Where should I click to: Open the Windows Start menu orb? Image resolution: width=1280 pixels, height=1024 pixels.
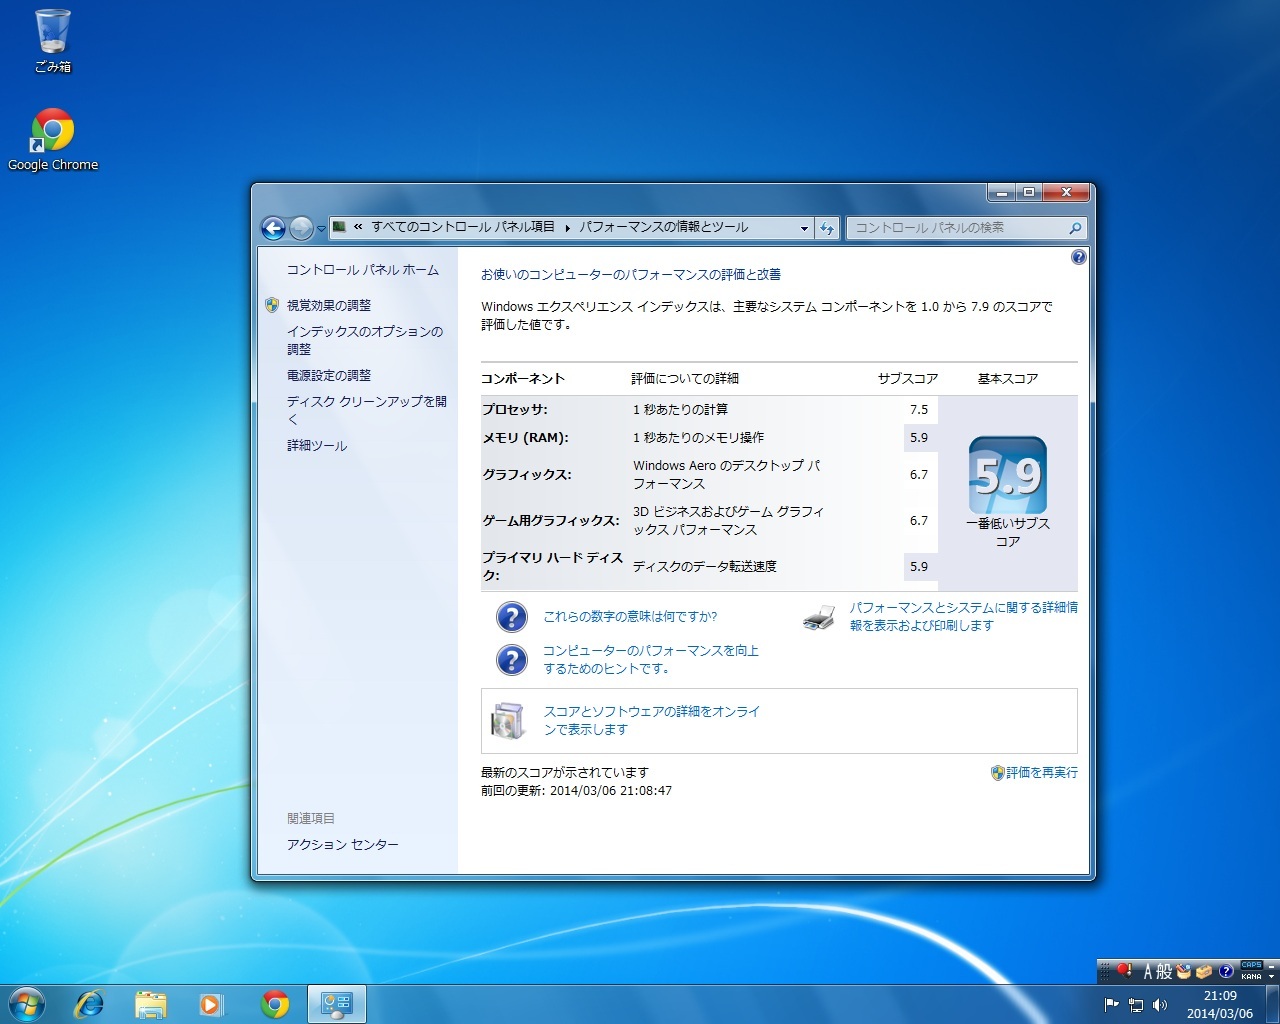point(27,1004)
